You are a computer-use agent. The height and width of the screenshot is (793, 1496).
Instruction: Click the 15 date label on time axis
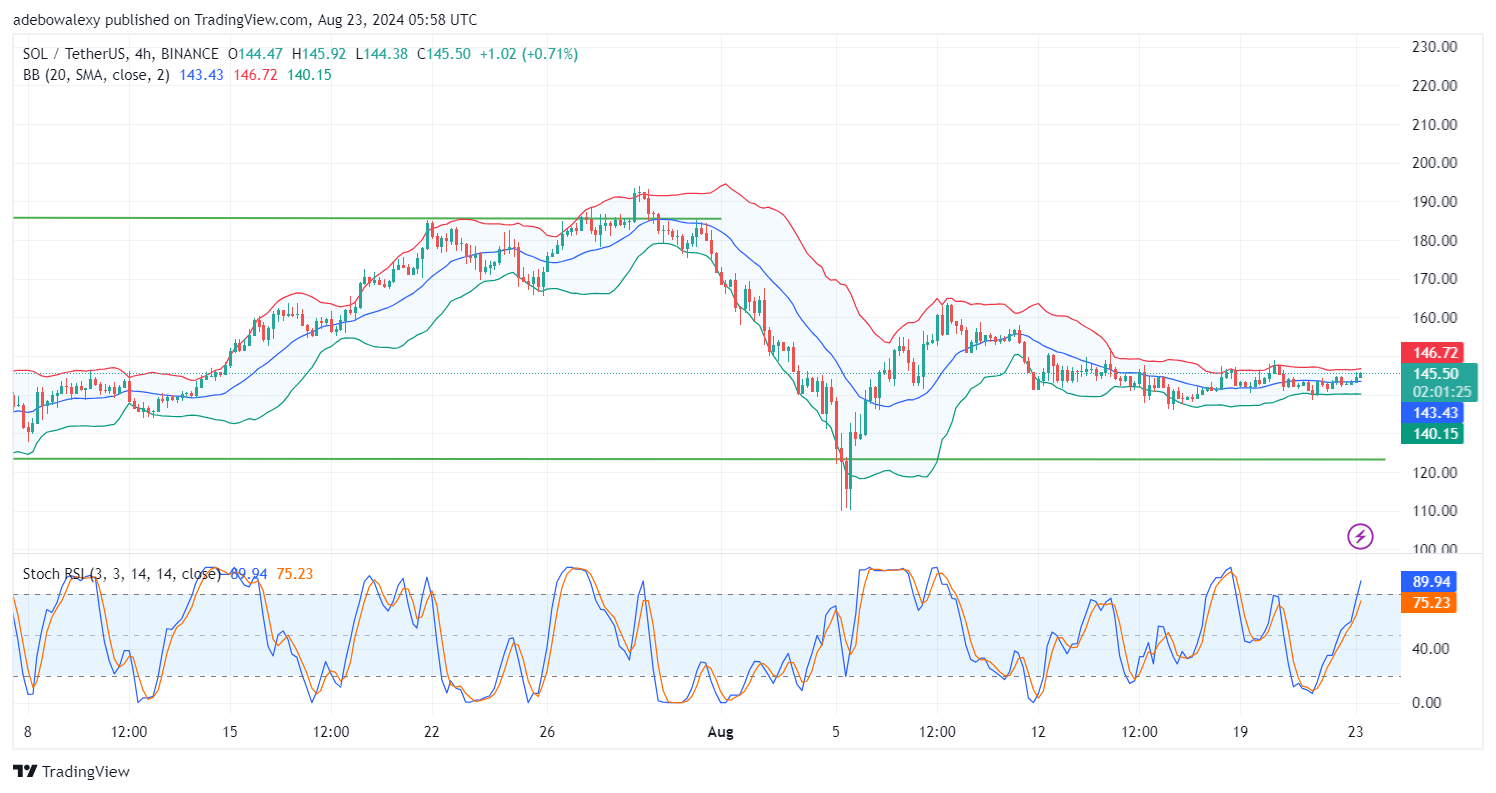coord(229,732)
